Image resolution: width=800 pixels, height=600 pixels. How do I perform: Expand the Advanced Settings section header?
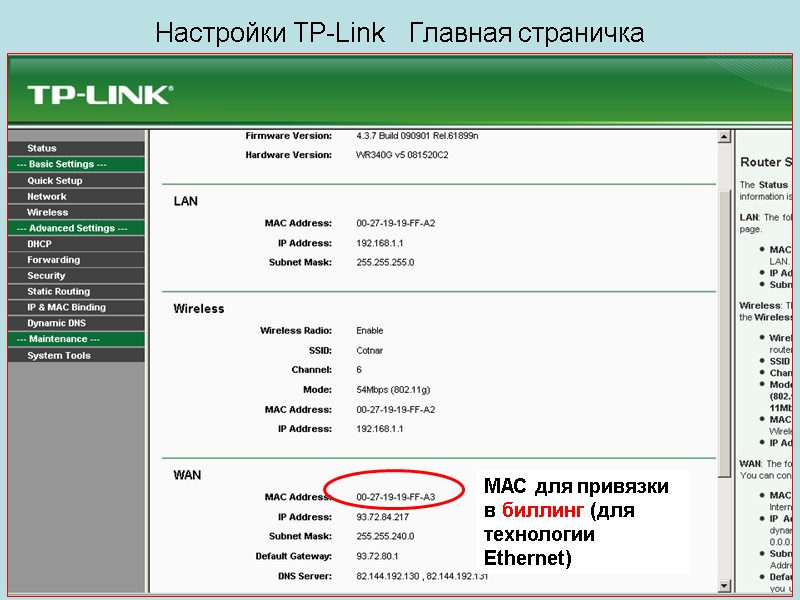[72, 227]
